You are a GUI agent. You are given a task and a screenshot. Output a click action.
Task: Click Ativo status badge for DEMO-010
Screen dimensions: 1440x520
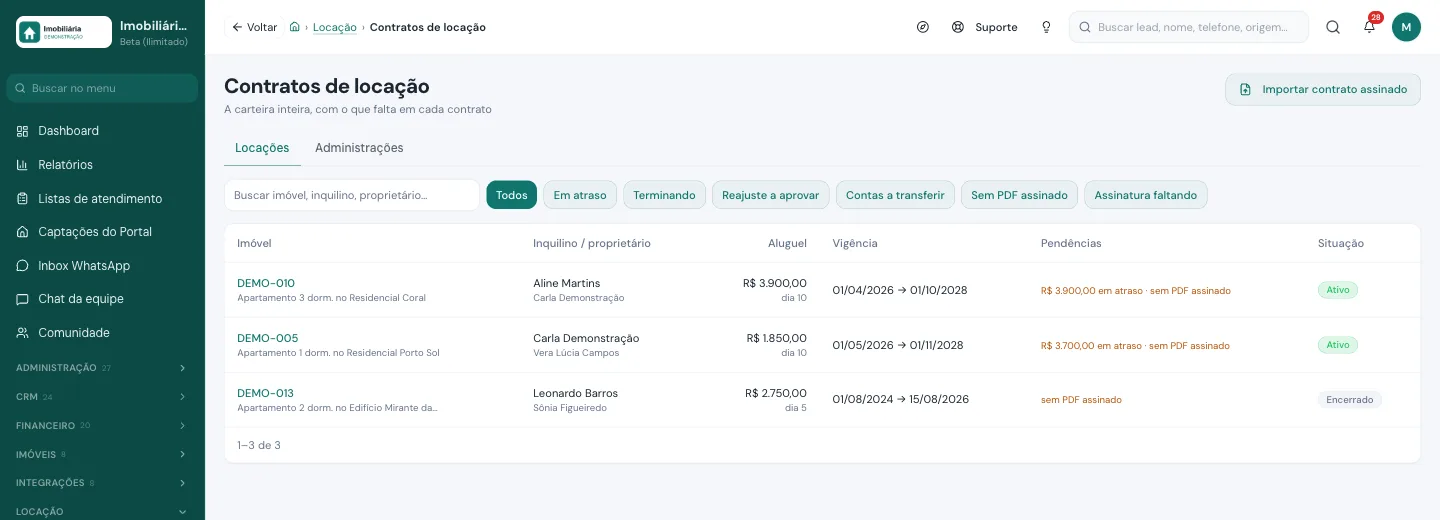point(1338,290)
